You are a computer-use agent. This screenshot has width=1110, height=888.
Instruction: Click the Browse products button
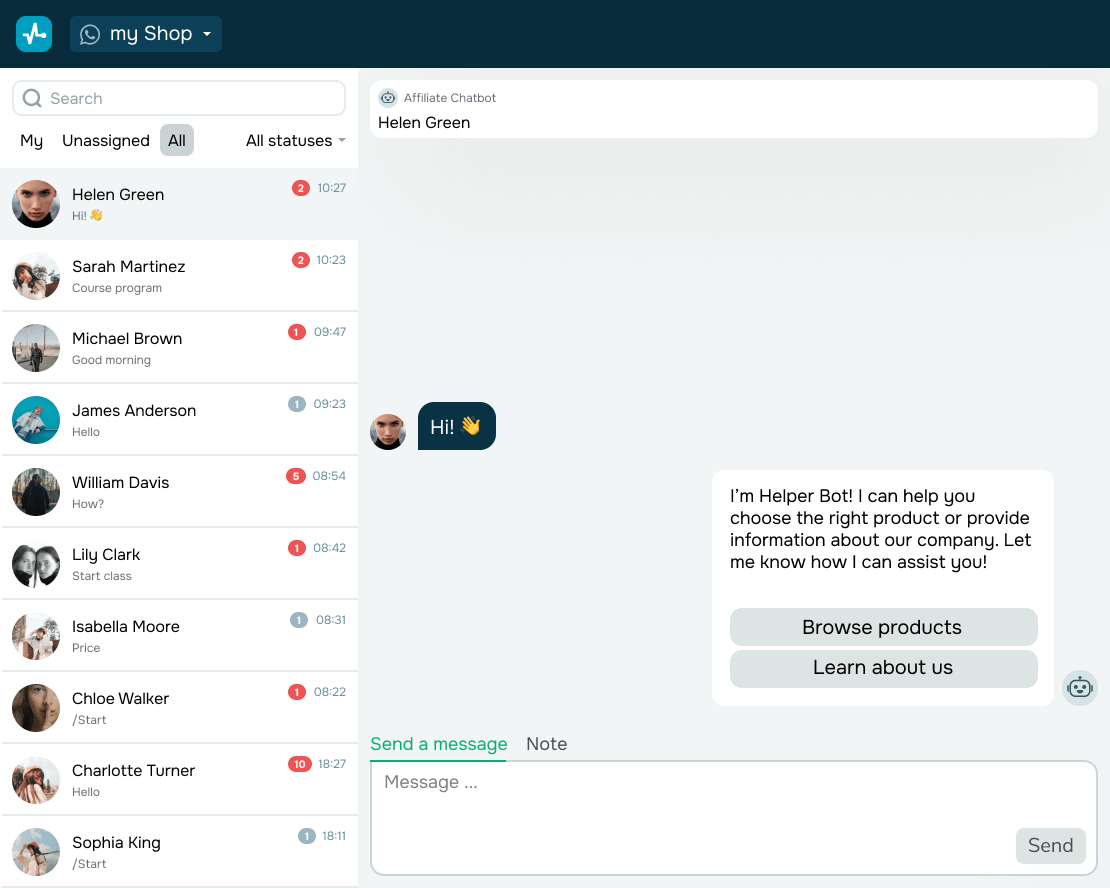coord(883,627)
